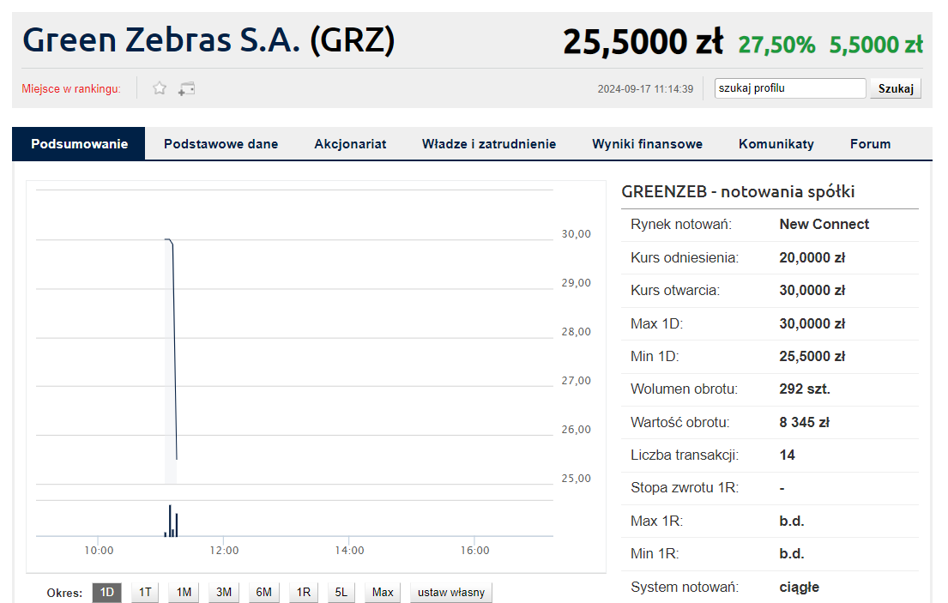Add stock to portfolio with the wallet icon
The width and height of the screenshot is (948, 603).
[186, 89]
